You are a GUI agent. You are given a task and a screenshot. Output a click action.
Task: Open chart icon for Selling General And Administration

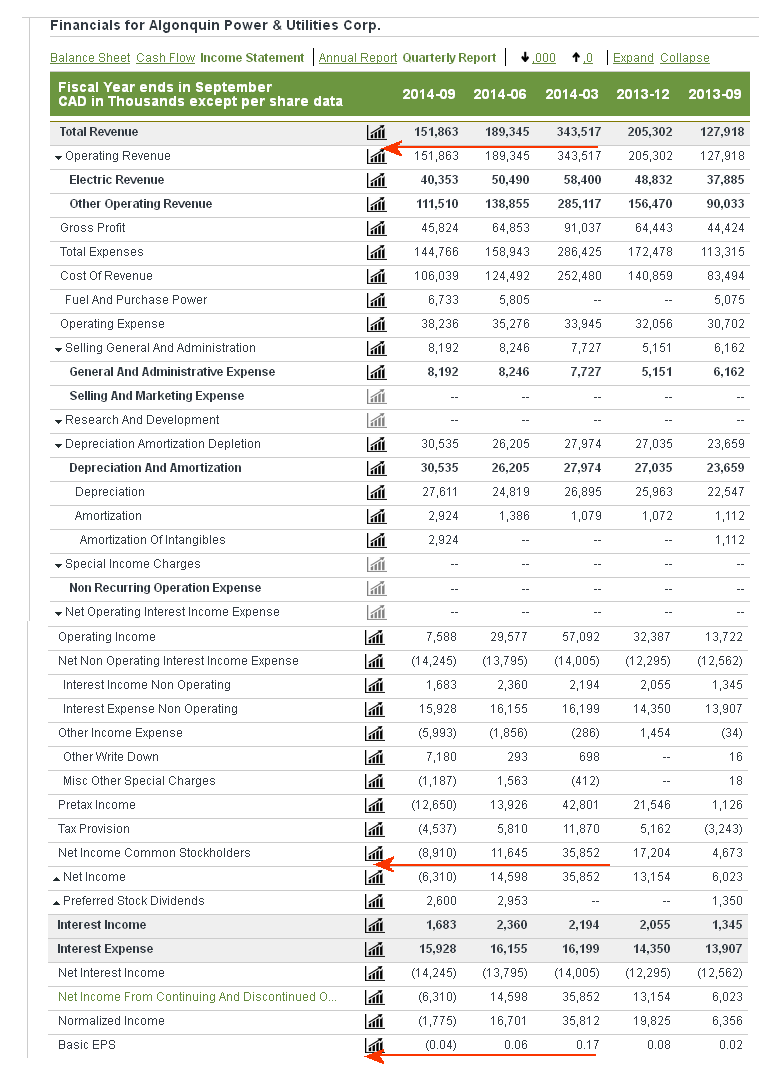tap(376, 348)
